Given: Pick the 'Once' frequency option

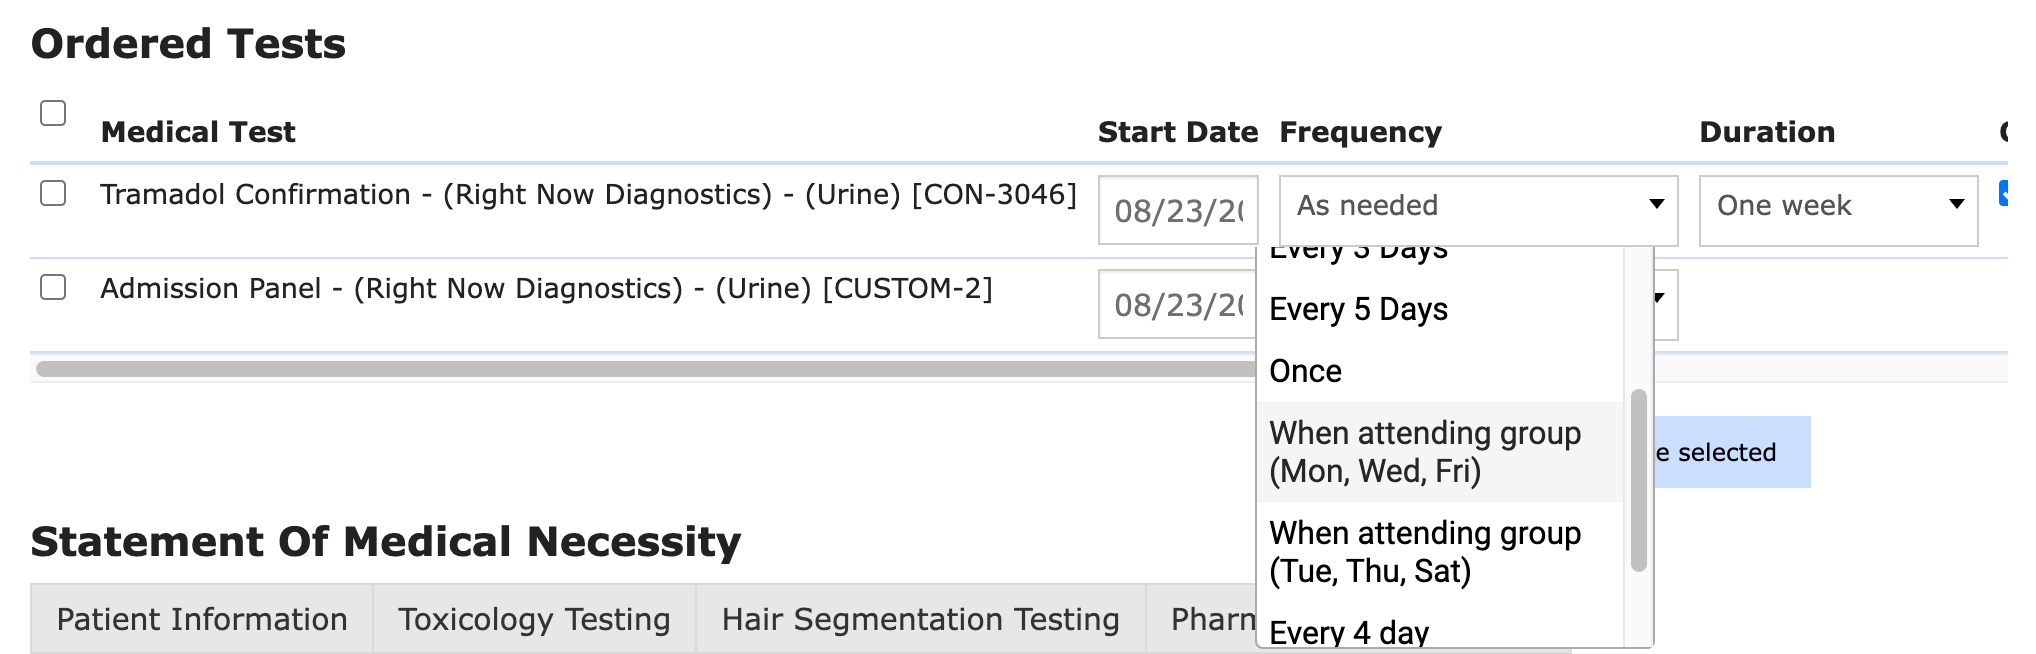Looking at the screenshot, I should click(x=1306, y=372).
